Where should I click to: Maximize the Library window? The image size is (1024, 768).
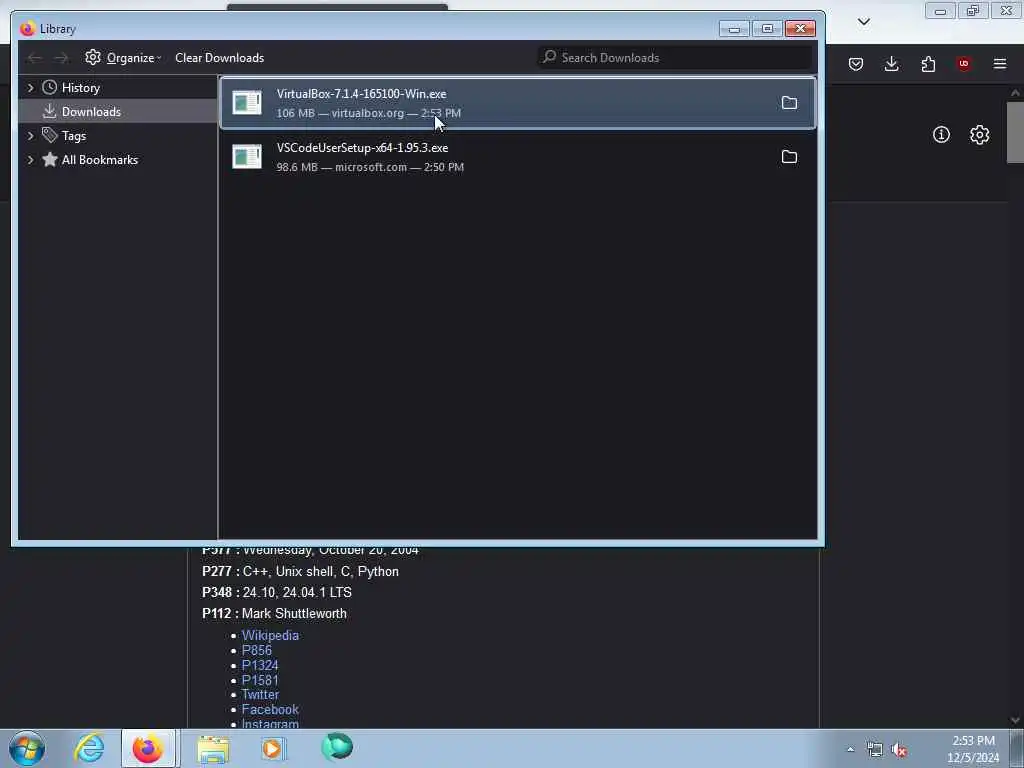point(767,29)
